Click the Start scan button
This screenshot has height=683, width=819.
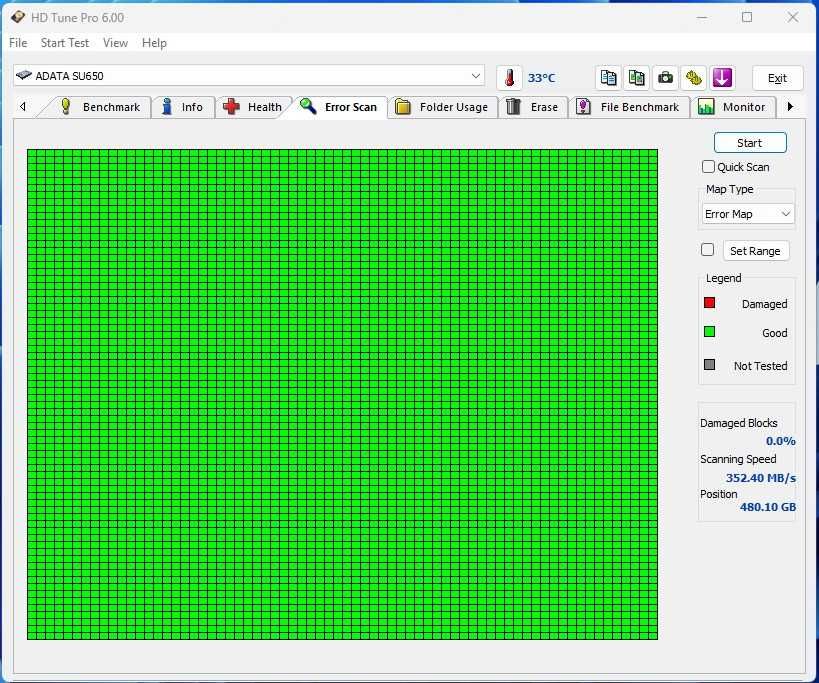coord(750,143)
